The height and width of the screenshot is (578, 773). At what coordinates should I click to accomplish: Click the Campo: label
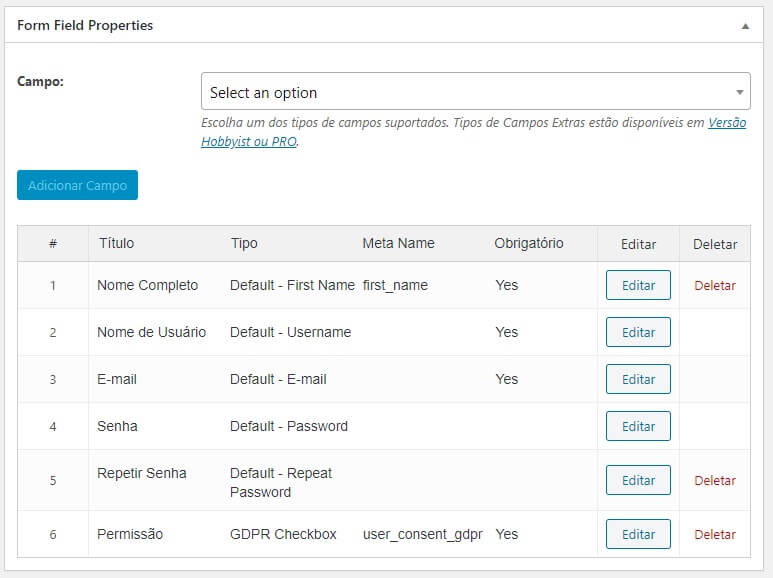click(x=40, y=81)
